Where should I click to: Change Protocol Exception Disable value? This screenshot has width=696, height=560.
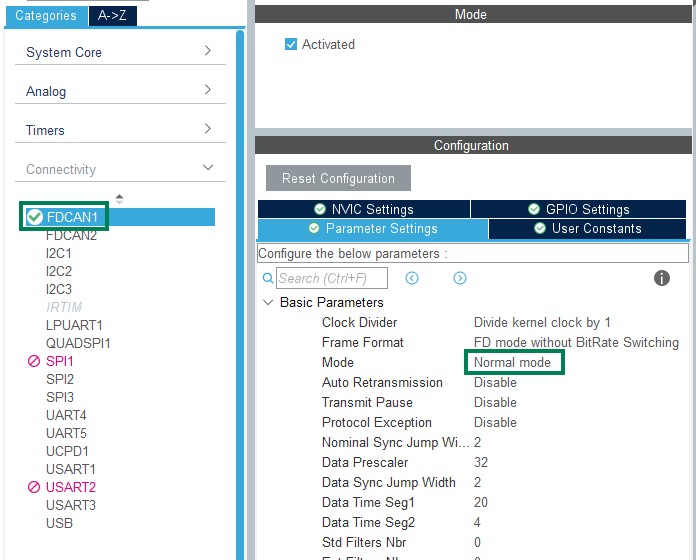(x=495, y=422)
